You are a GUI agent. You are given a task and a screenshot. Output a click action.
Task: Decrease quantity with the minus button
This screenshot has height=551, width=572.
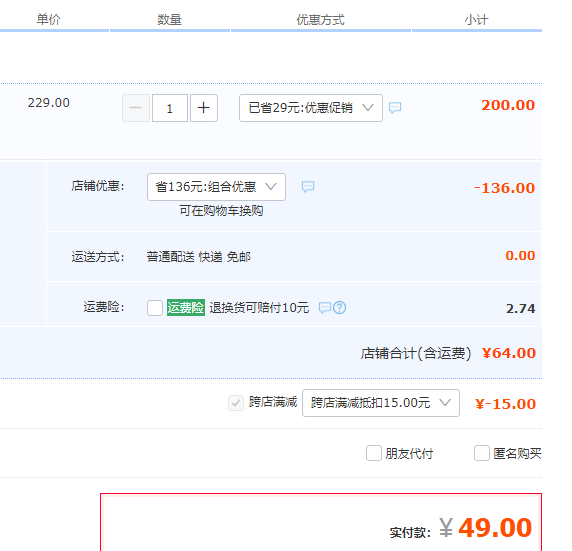coord(136,108)
